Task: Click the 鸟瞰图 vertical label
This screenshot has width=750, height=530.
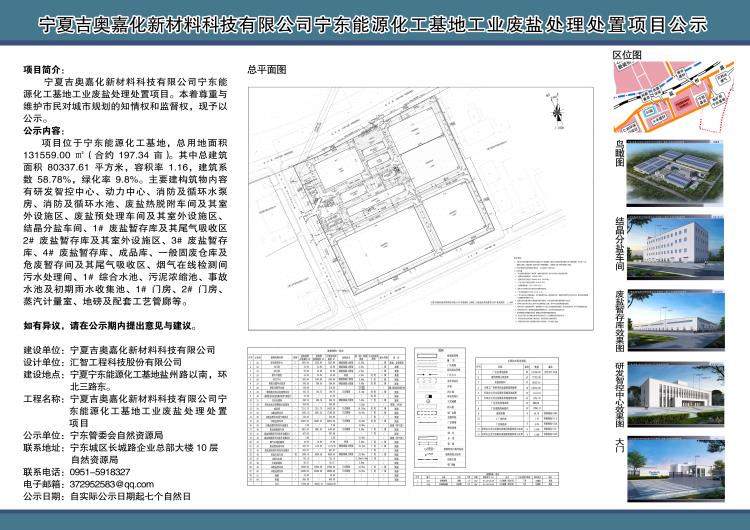Action: click(619, 154)
